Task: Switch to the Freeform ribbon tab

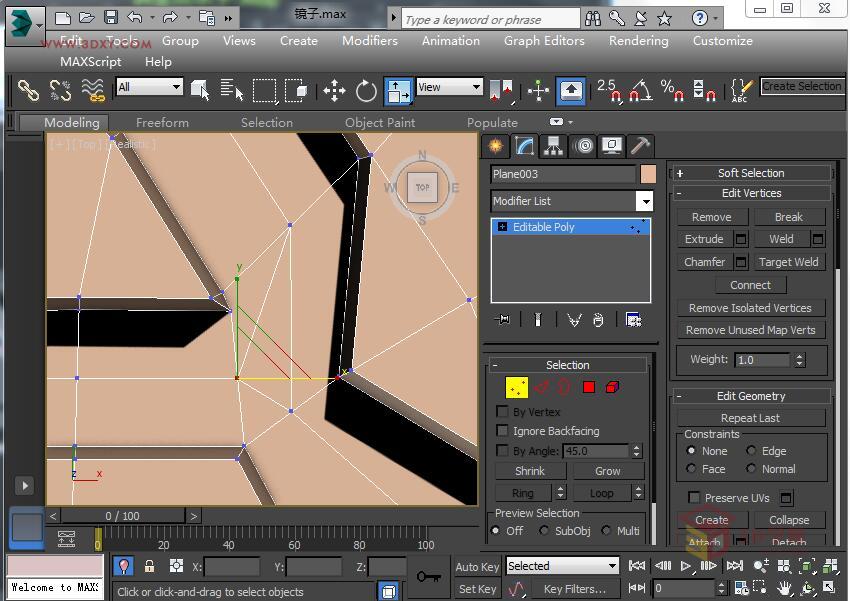Action: [162, 122]
